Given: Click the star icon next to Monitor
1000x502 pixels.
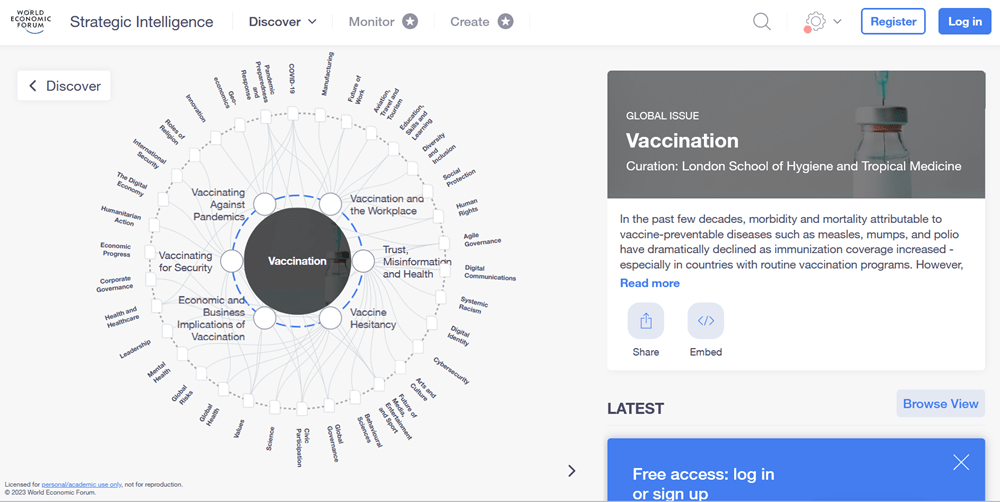Looking at the screenshot, I should [410, 22].
